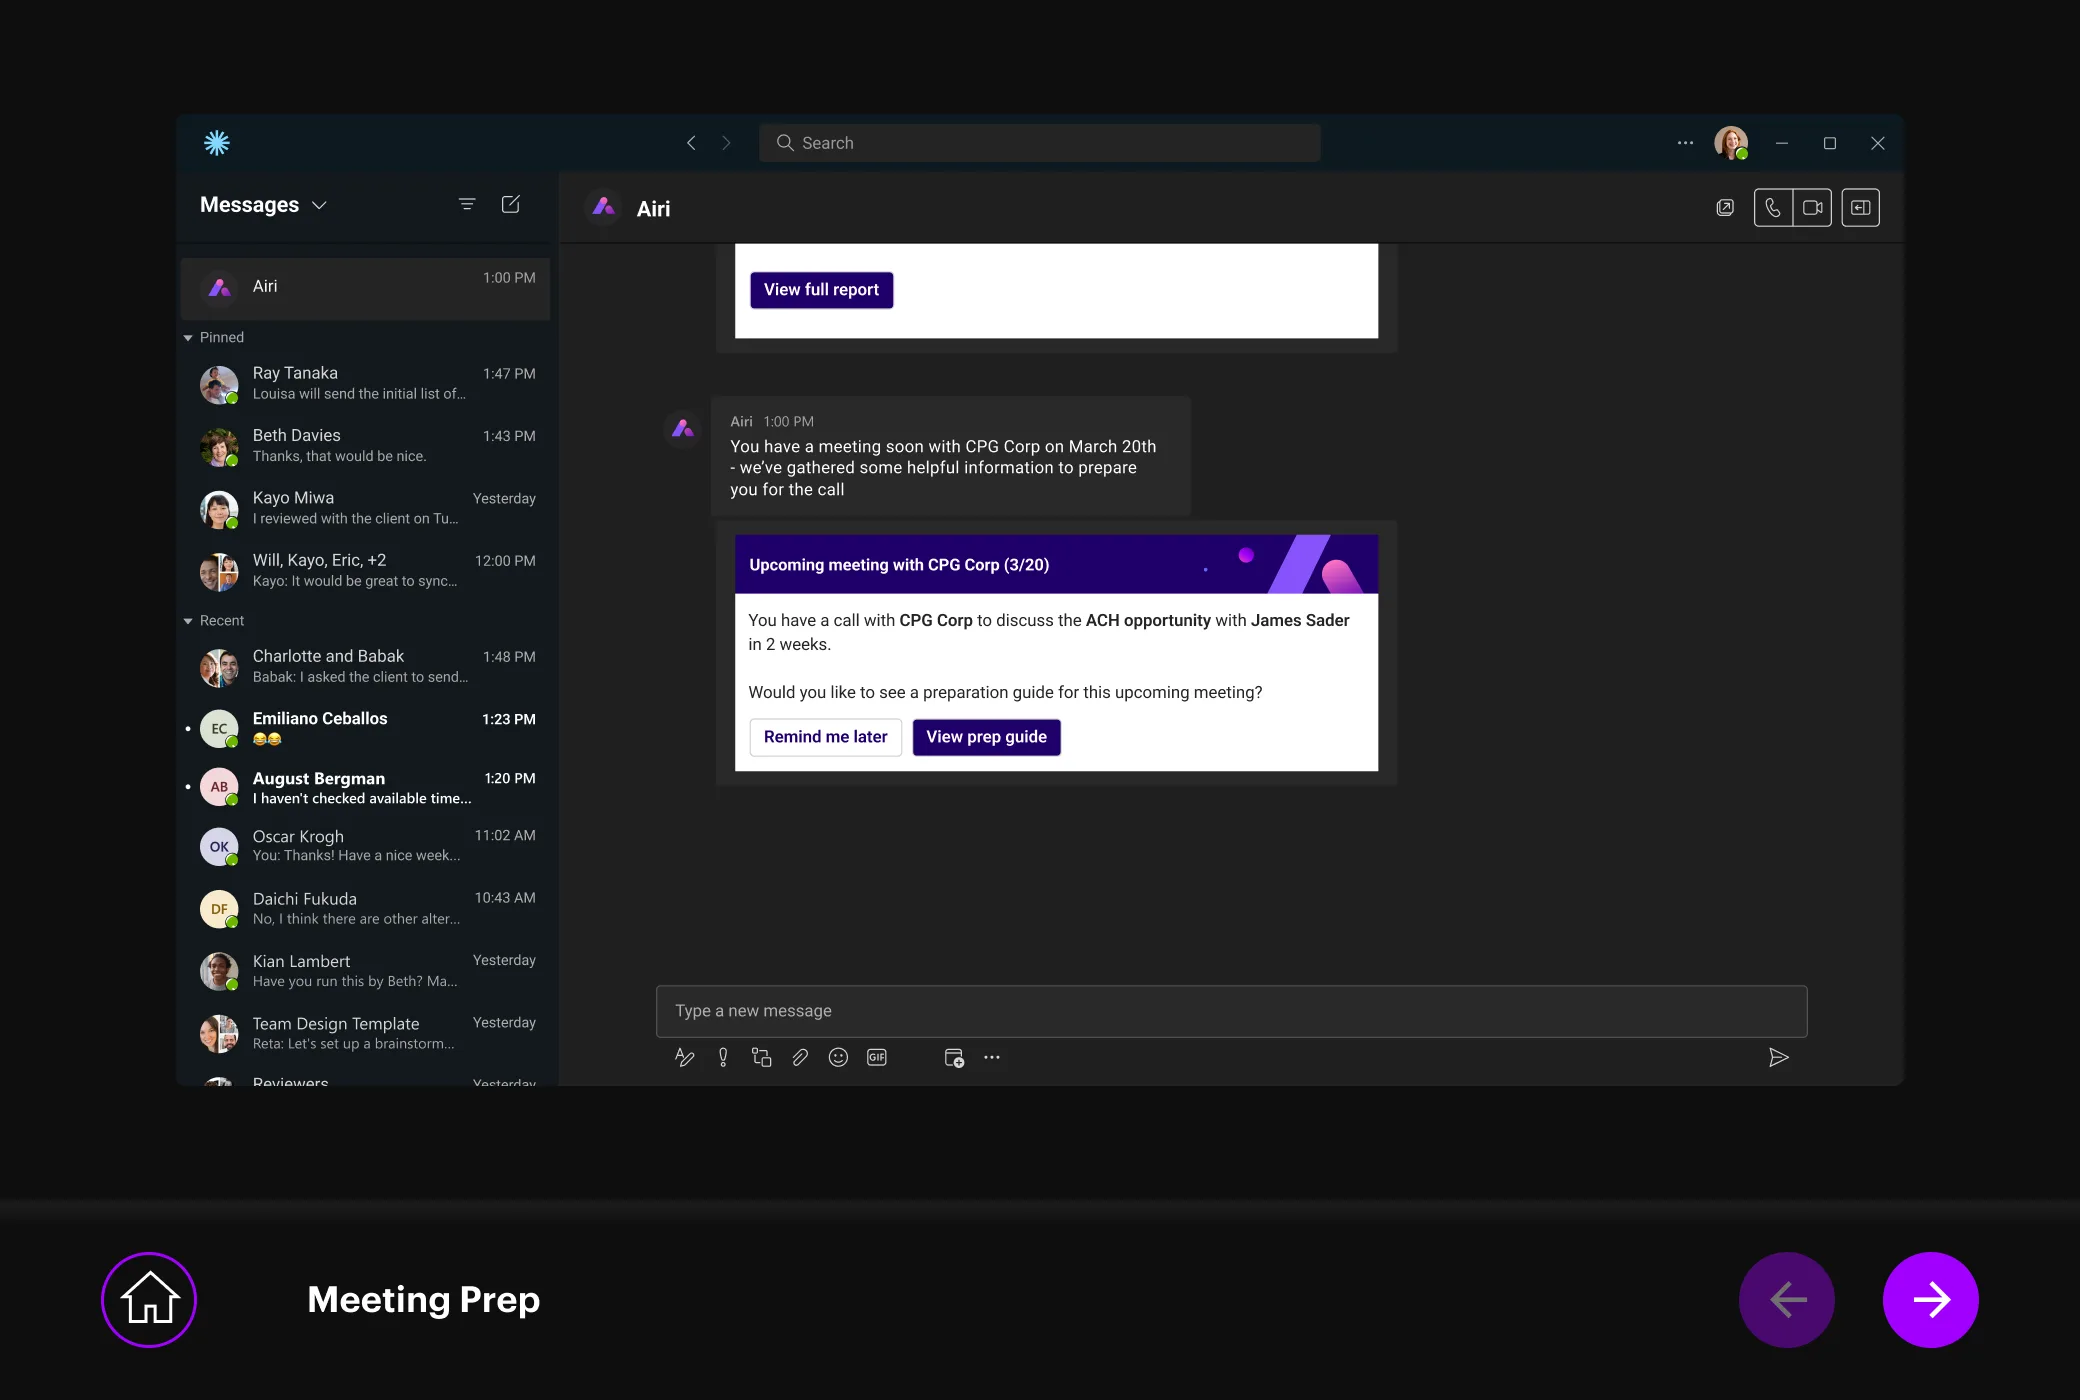
Task: Open the format text icon
Action: pyautogui.click(x=684, y=1058)
